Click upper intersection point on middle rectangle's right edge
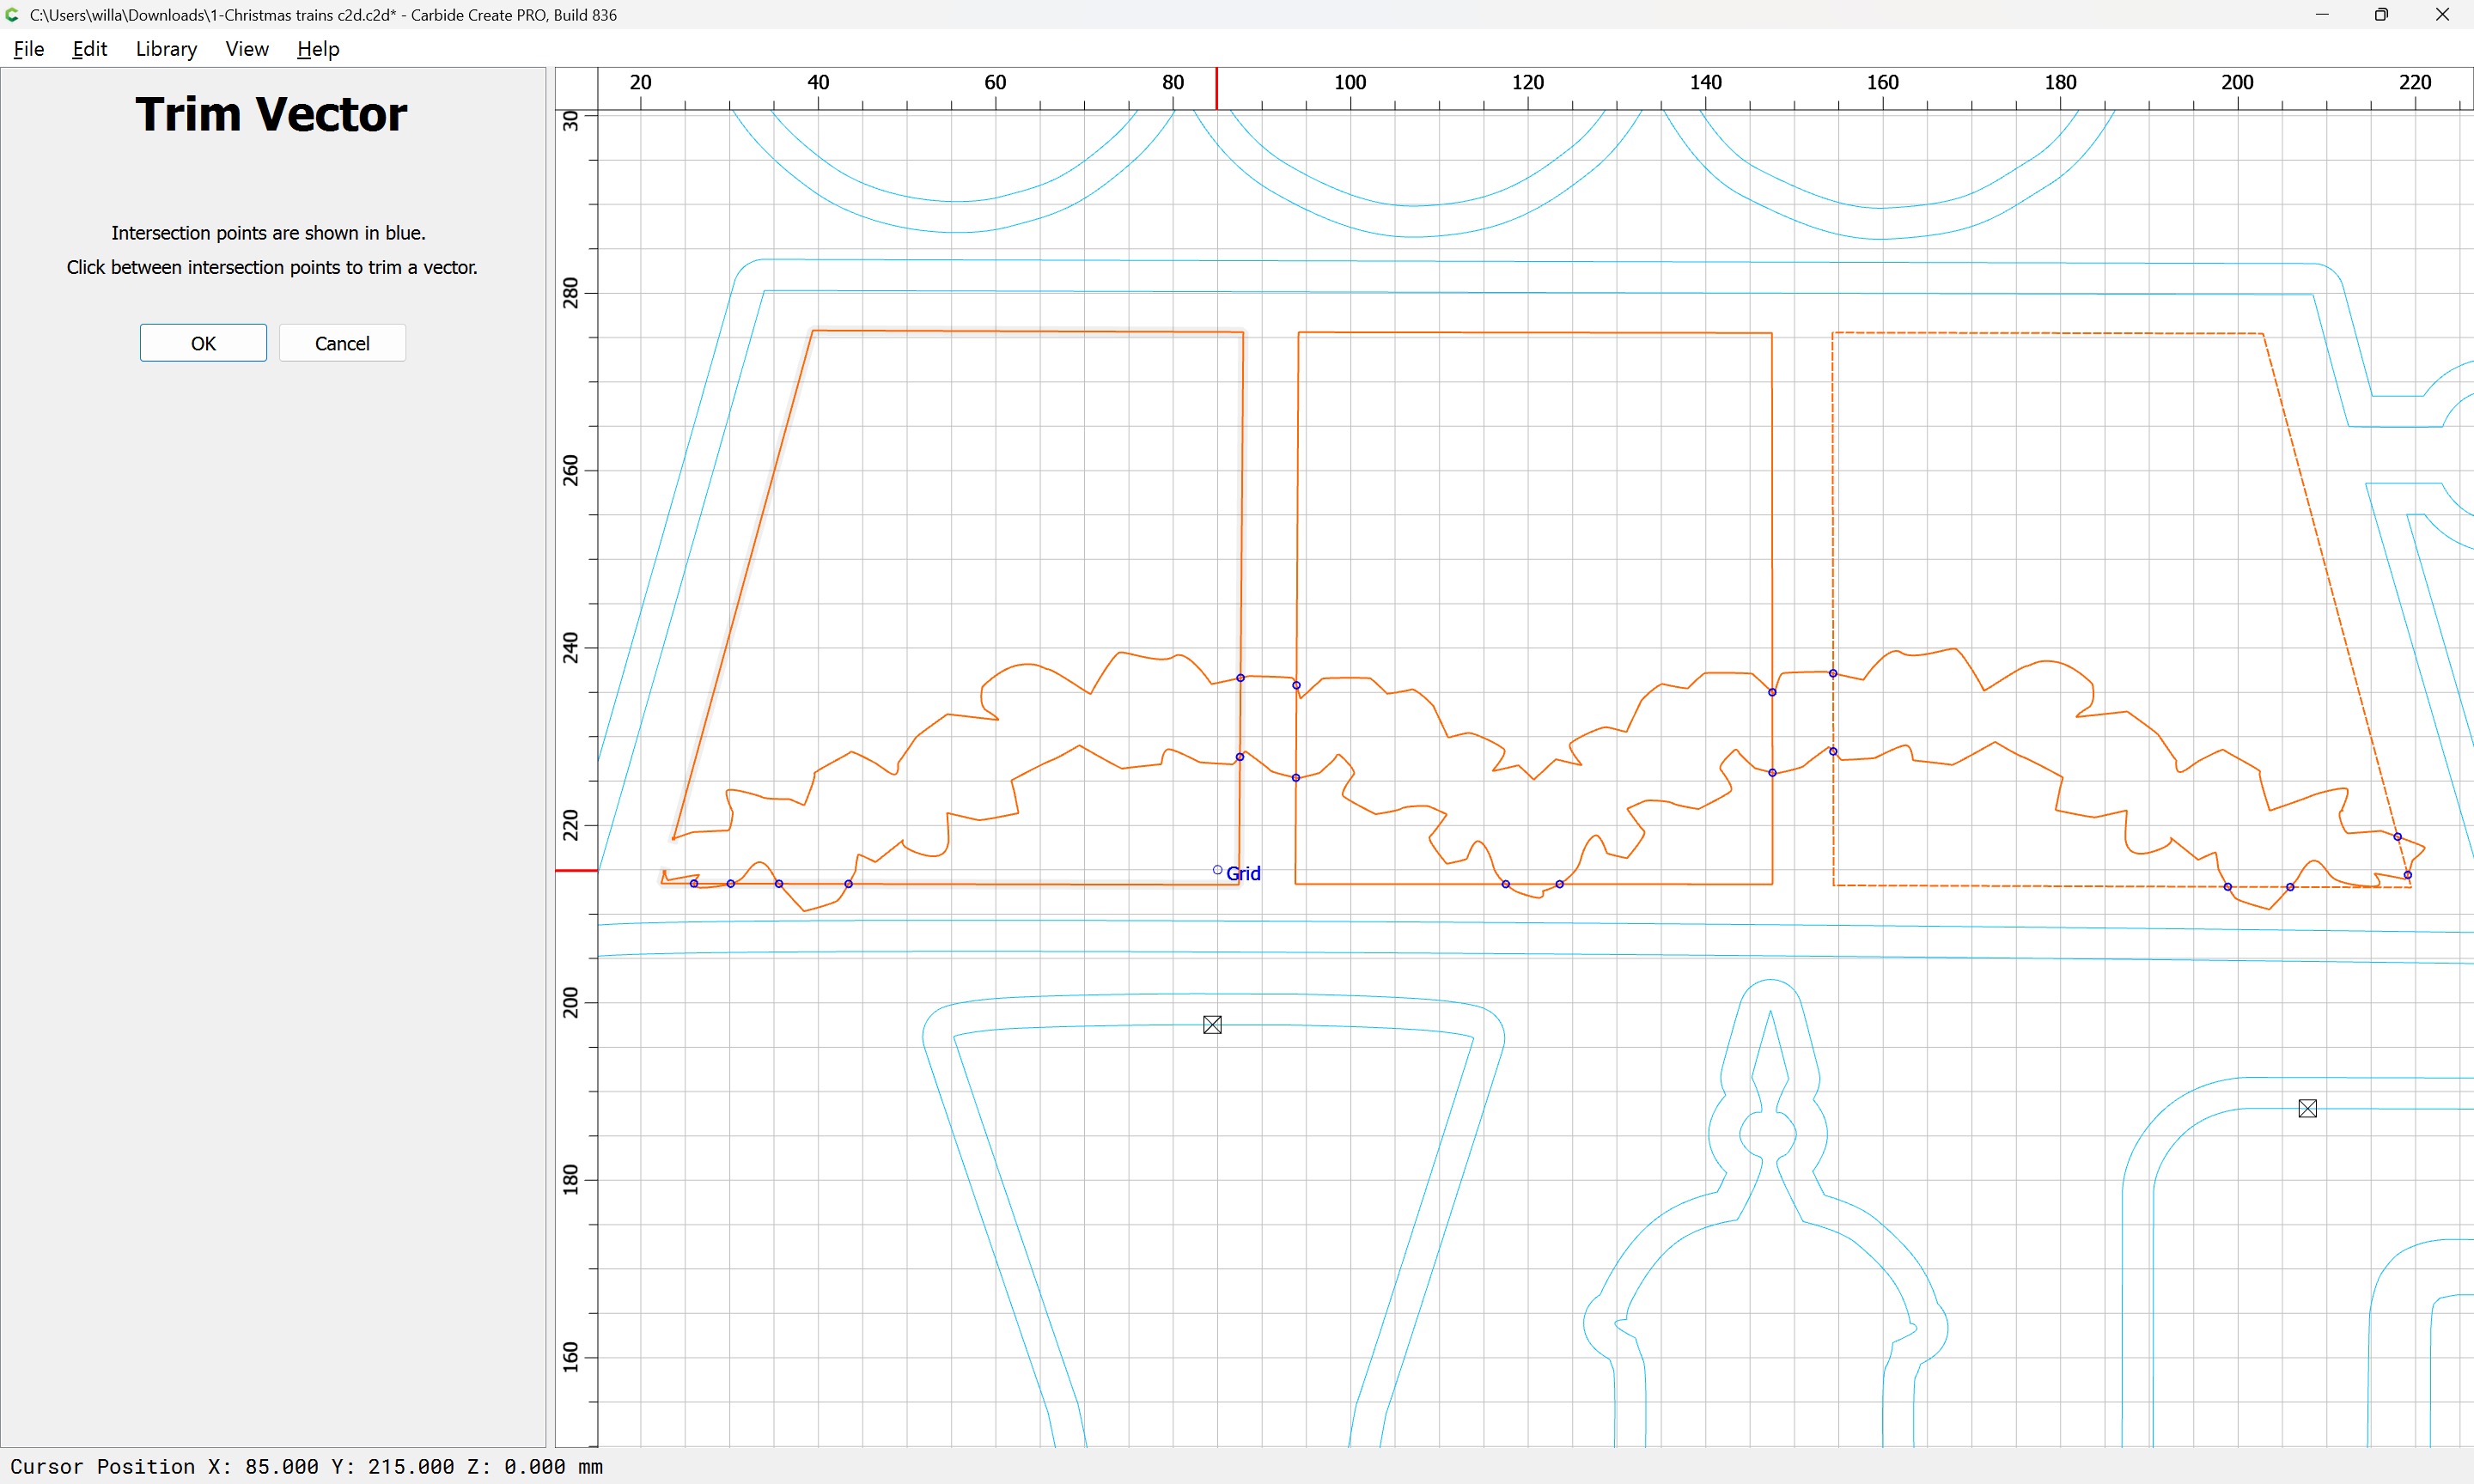Image resolution: width=2474 pixels, height=1484 pixels. 1772,692
